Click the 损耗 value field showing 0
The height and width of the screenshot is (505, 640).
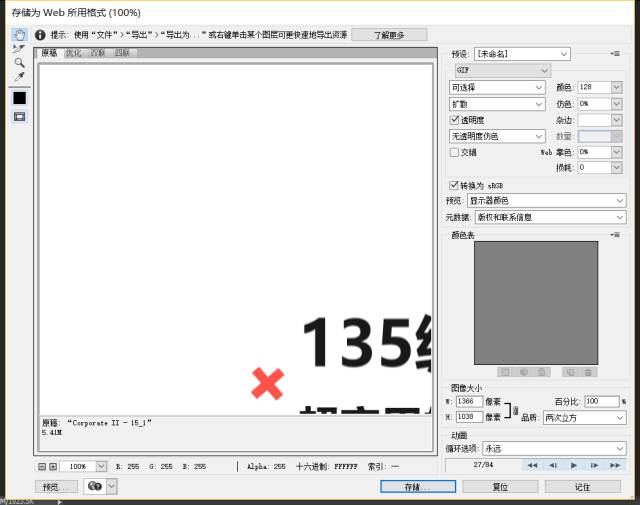point(594,167)
